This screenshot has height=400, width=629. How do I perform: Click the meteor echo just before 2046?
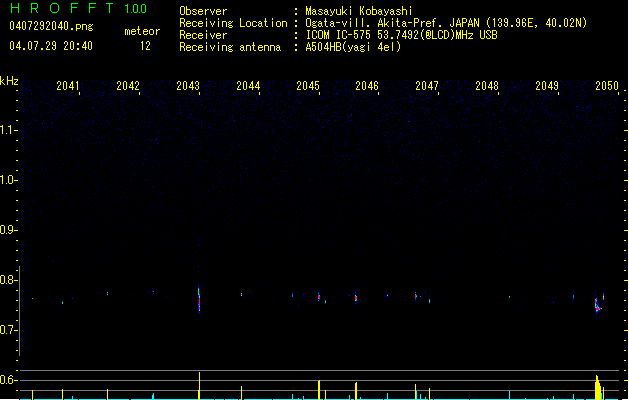356,298
